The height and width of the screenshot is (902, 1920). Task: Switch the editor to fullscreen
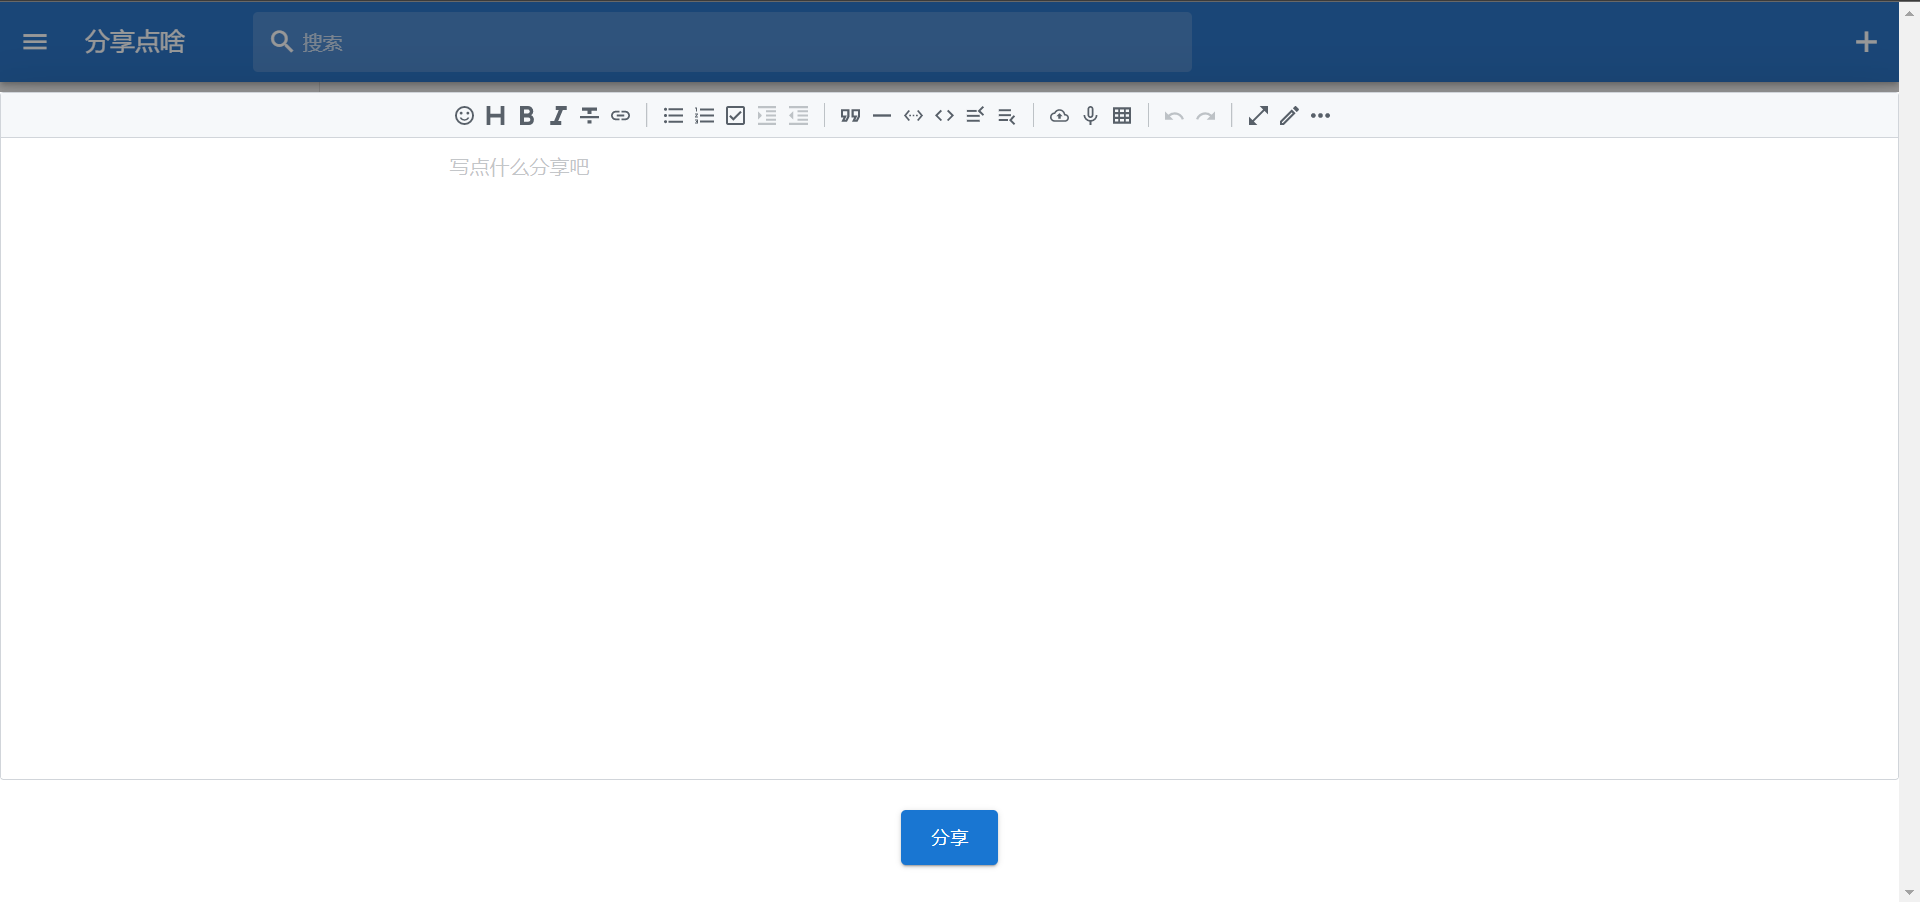[1258, 116]
